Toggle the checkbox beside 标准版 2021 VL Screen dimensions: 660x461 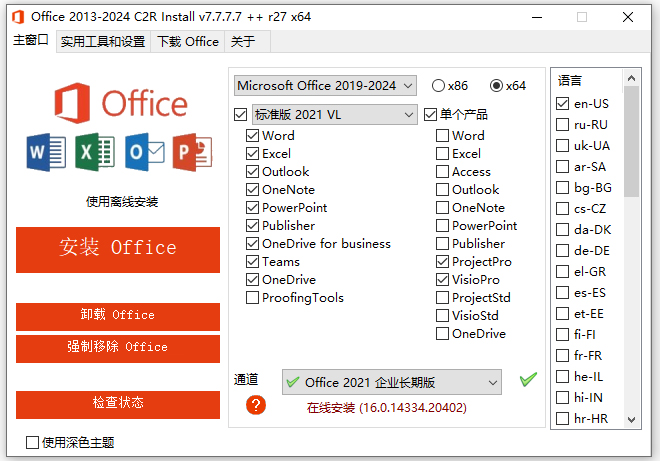pyautogui.click(x=240, y=115)
